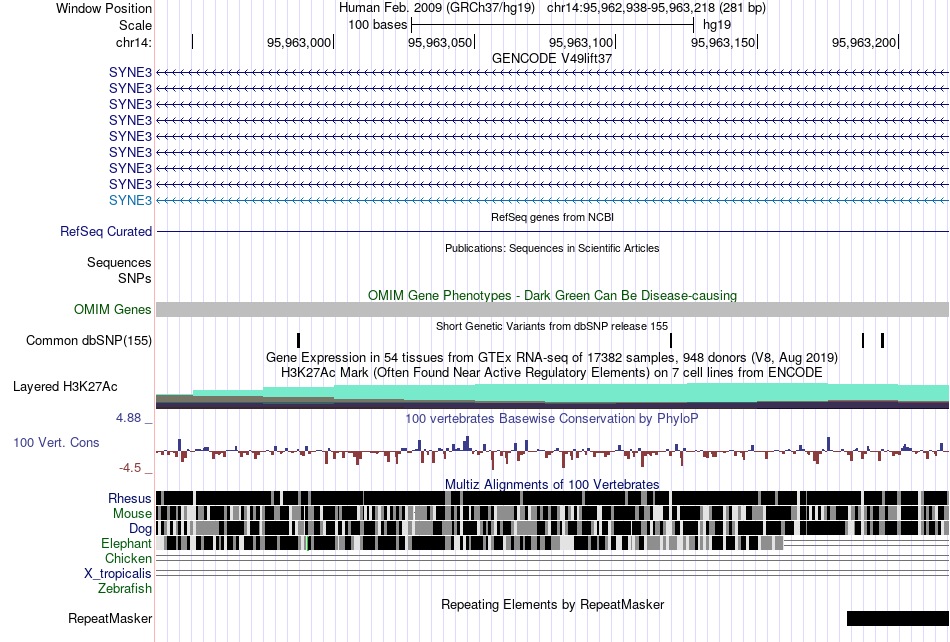Click the Sequences track label

pyautogui.click(x=119, y=262)
